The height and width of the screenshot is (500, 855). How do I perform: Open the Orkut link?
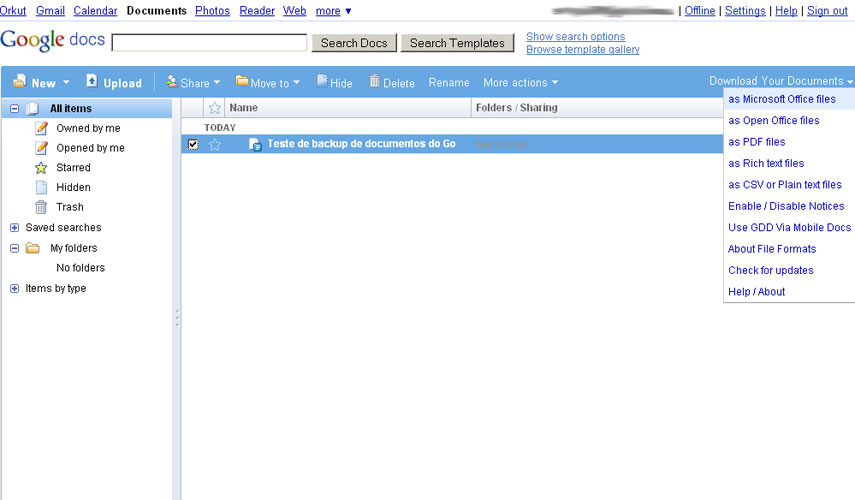pos(13,10)
